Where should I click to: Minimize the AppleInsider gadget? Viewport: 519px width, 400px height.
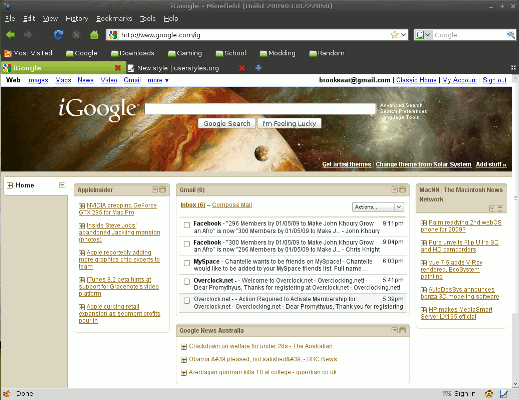[x=155, y=189]
